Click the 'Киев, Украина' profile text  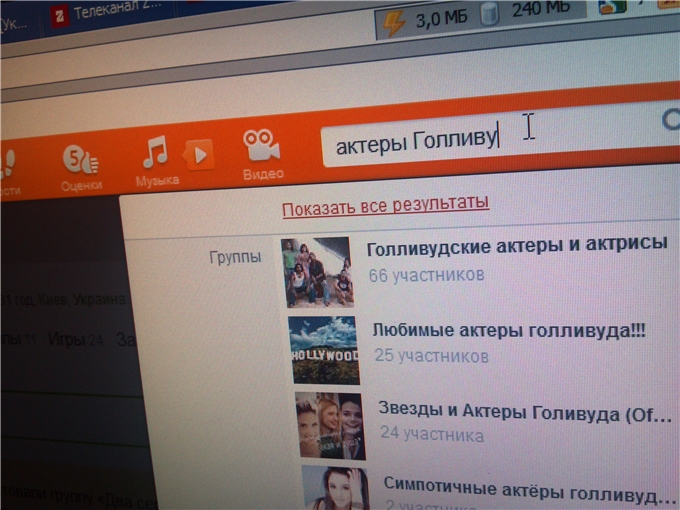(82, 299)
